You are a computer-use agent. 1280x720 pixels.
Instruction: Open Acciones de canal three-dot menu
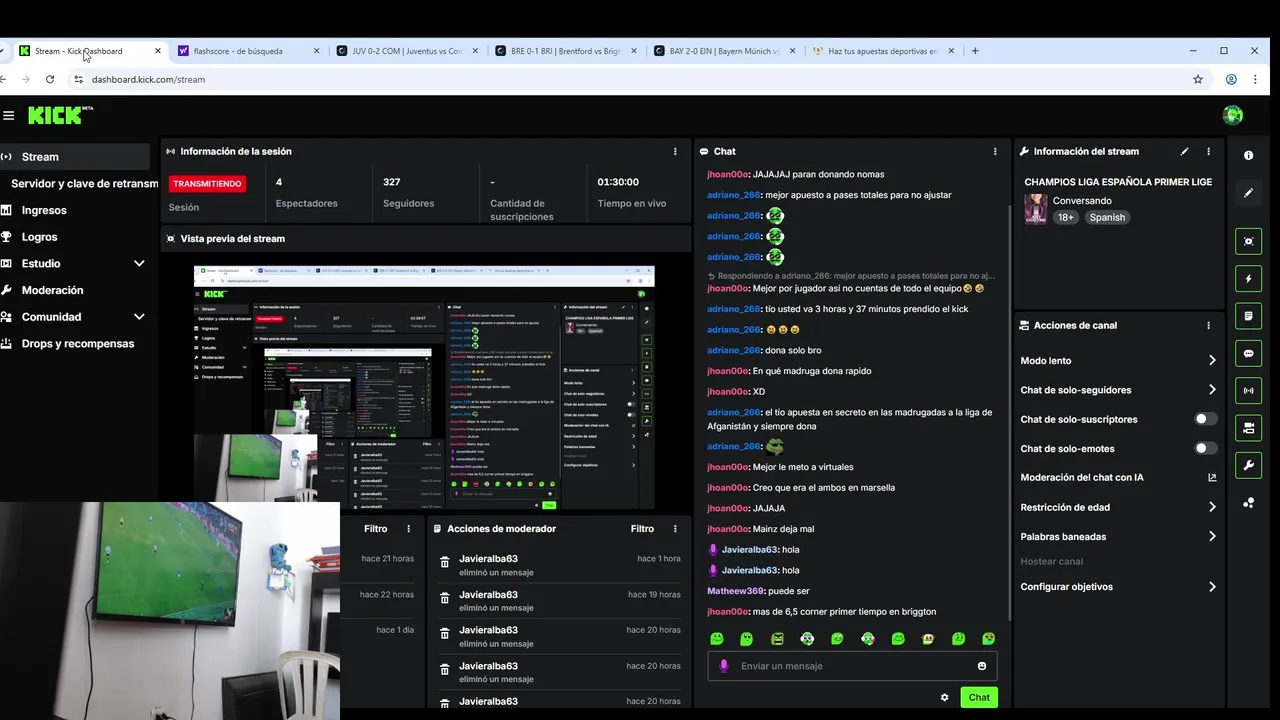point(1208,325)
